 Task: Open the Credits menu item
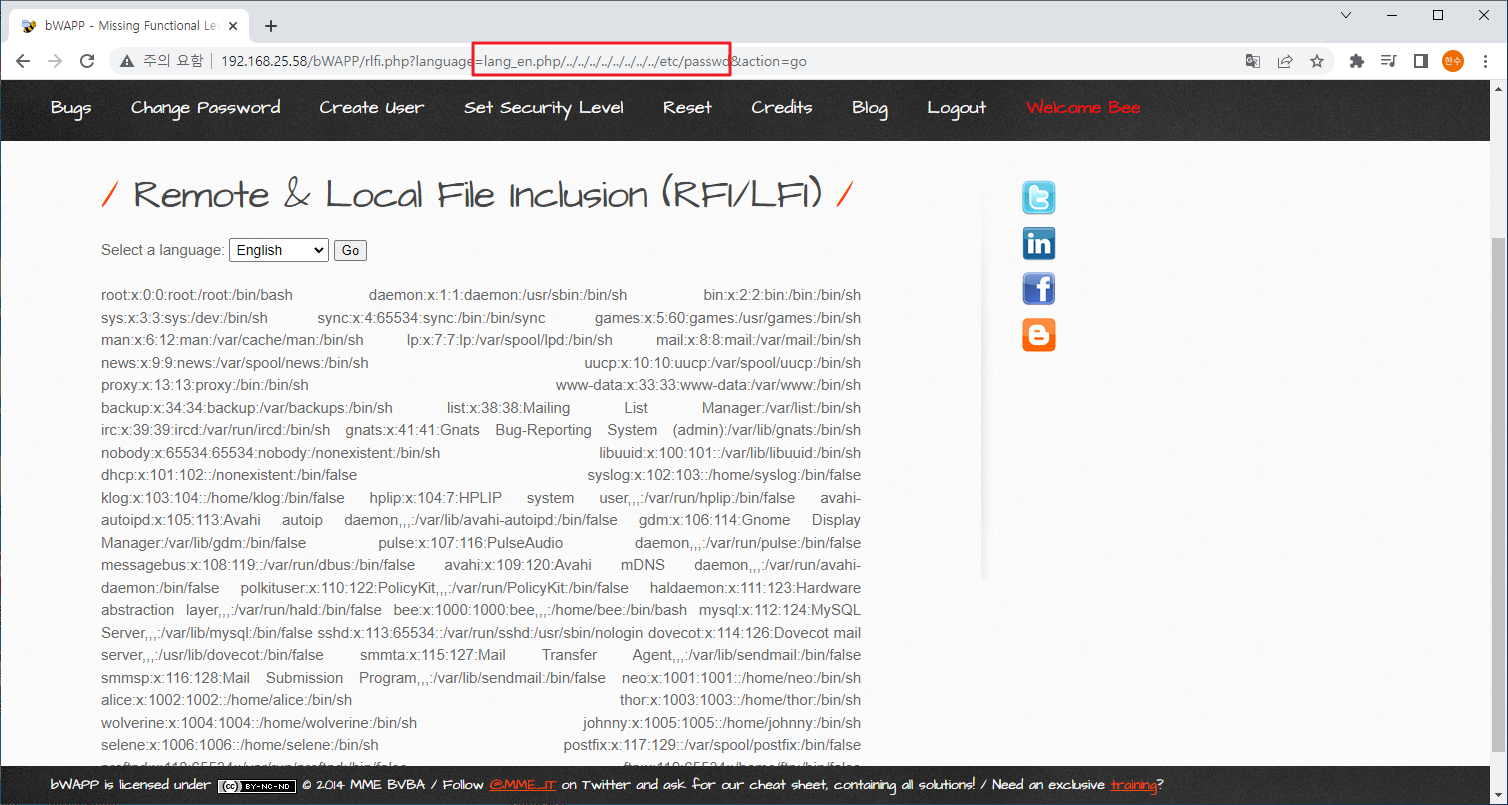(x=782, y=108)
